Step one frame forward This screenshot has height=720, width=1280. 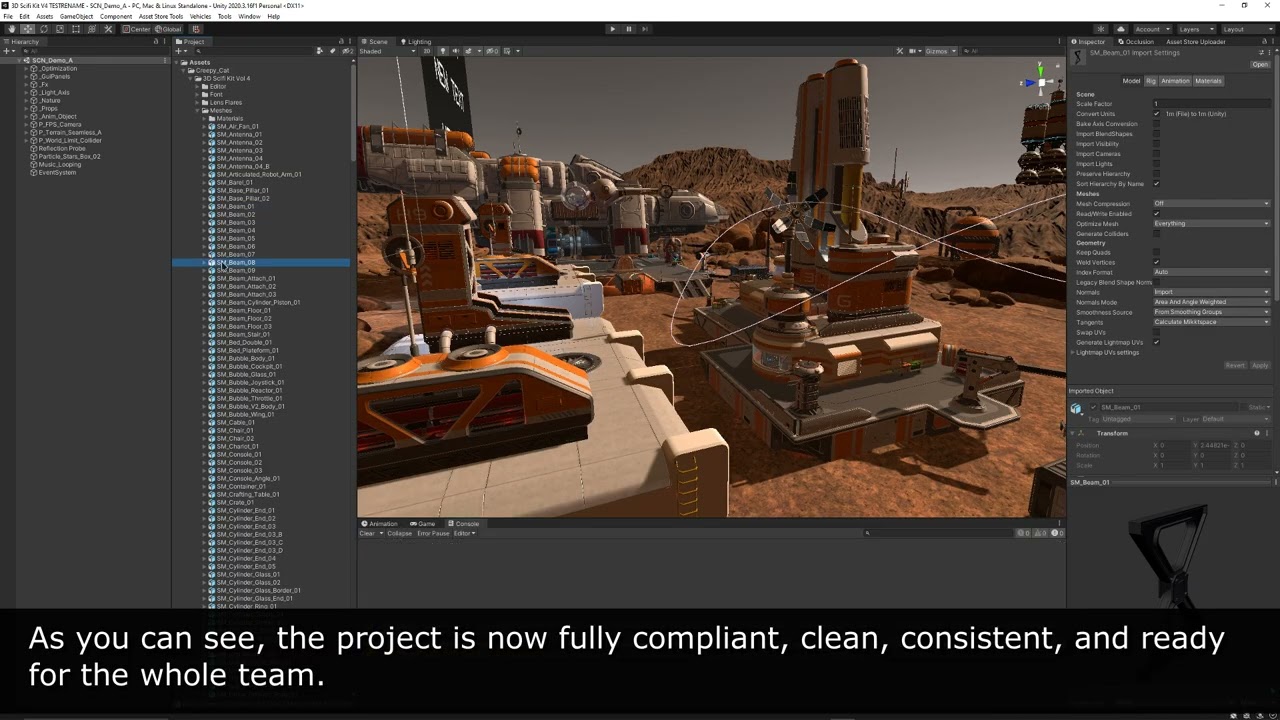click(645, 29)
